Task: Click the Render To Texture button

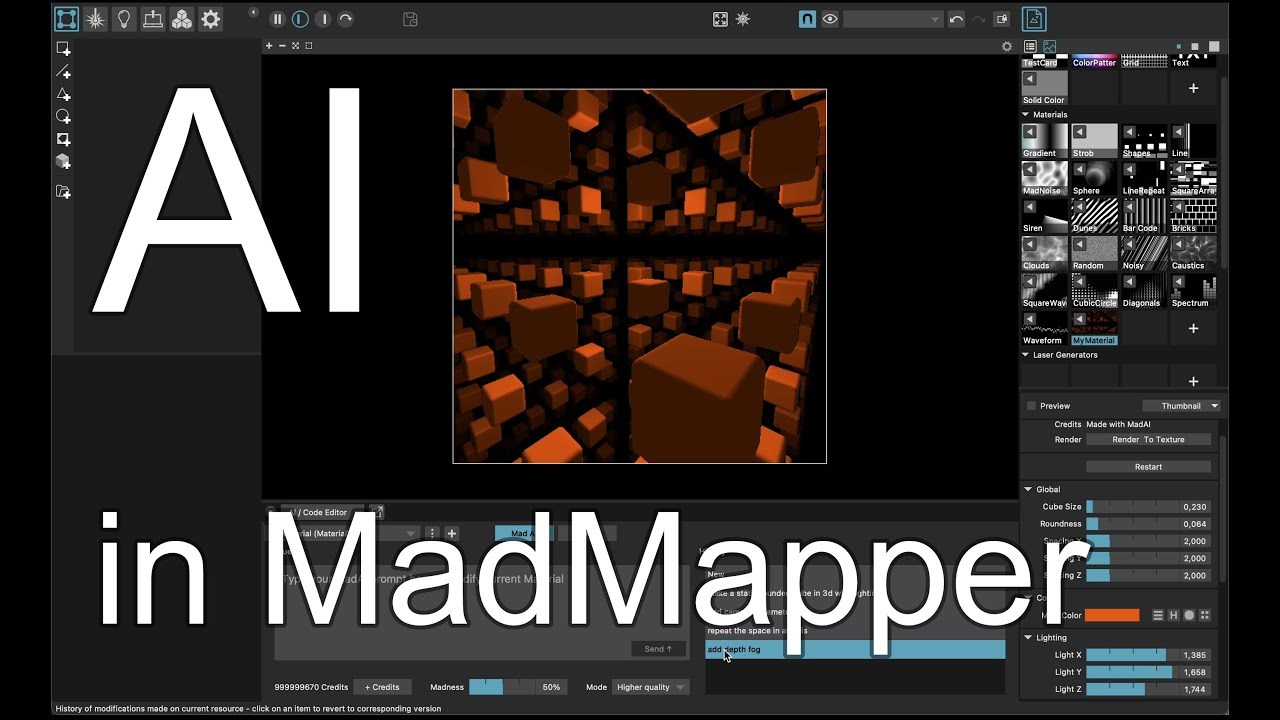Action: (1148, 439)
